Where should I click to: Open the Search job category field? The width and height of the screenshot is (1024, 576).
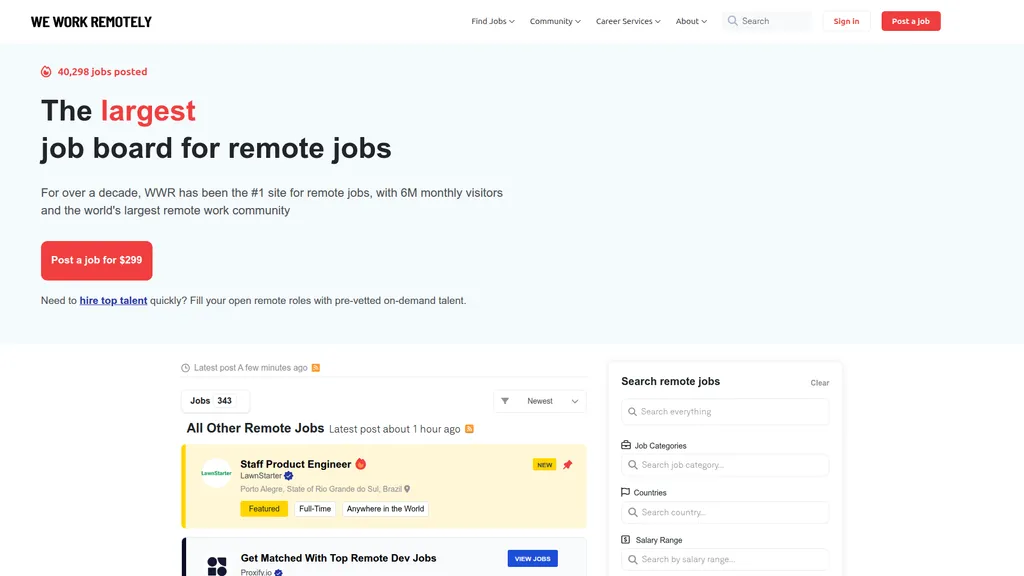click(725, 465)
